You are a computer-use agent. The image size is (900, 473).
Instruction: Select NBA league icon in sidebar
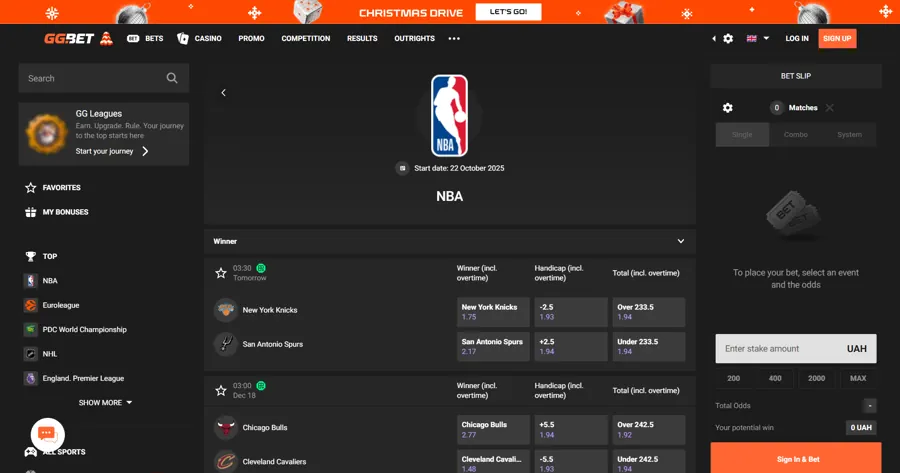click(x=30, y=281)
